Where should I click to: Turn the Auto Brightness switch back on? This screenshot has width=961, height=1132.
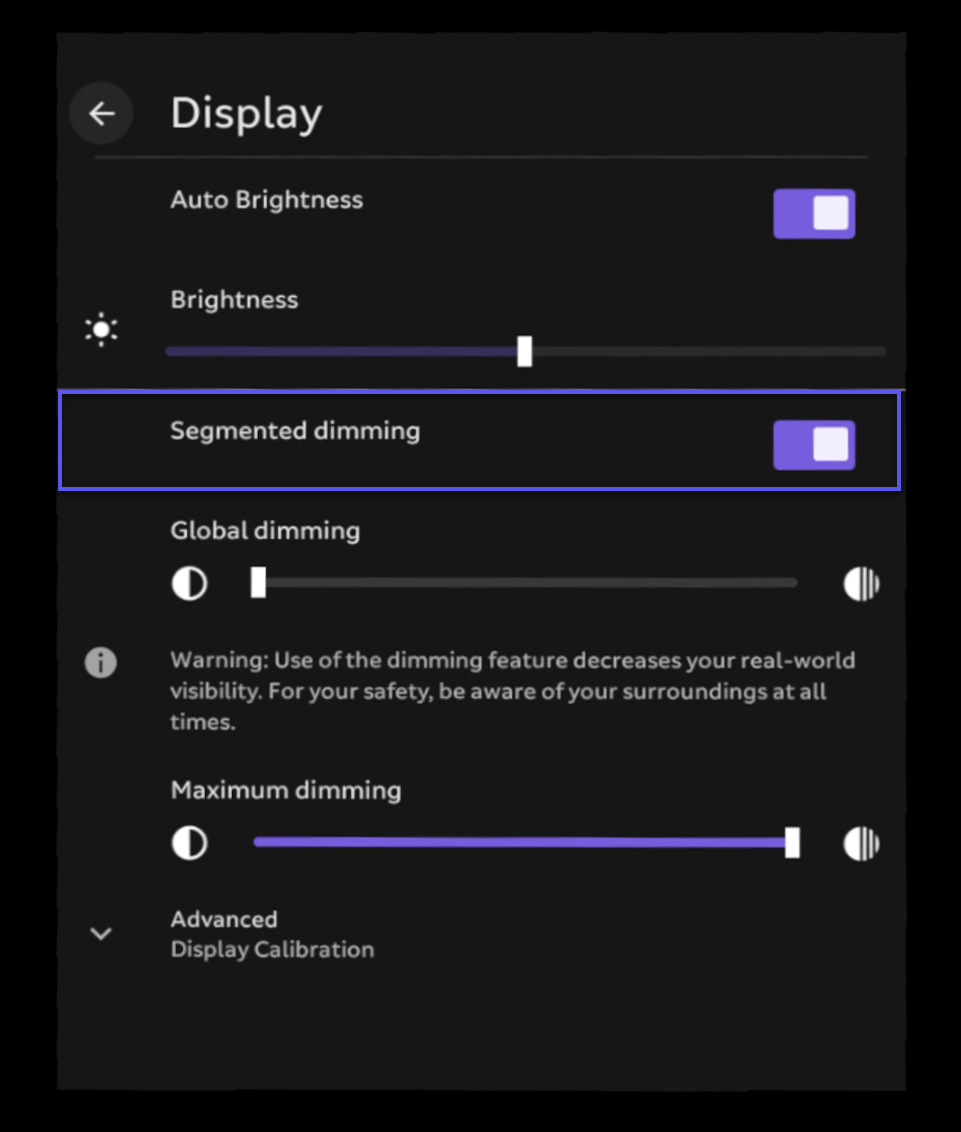point(814,213)
